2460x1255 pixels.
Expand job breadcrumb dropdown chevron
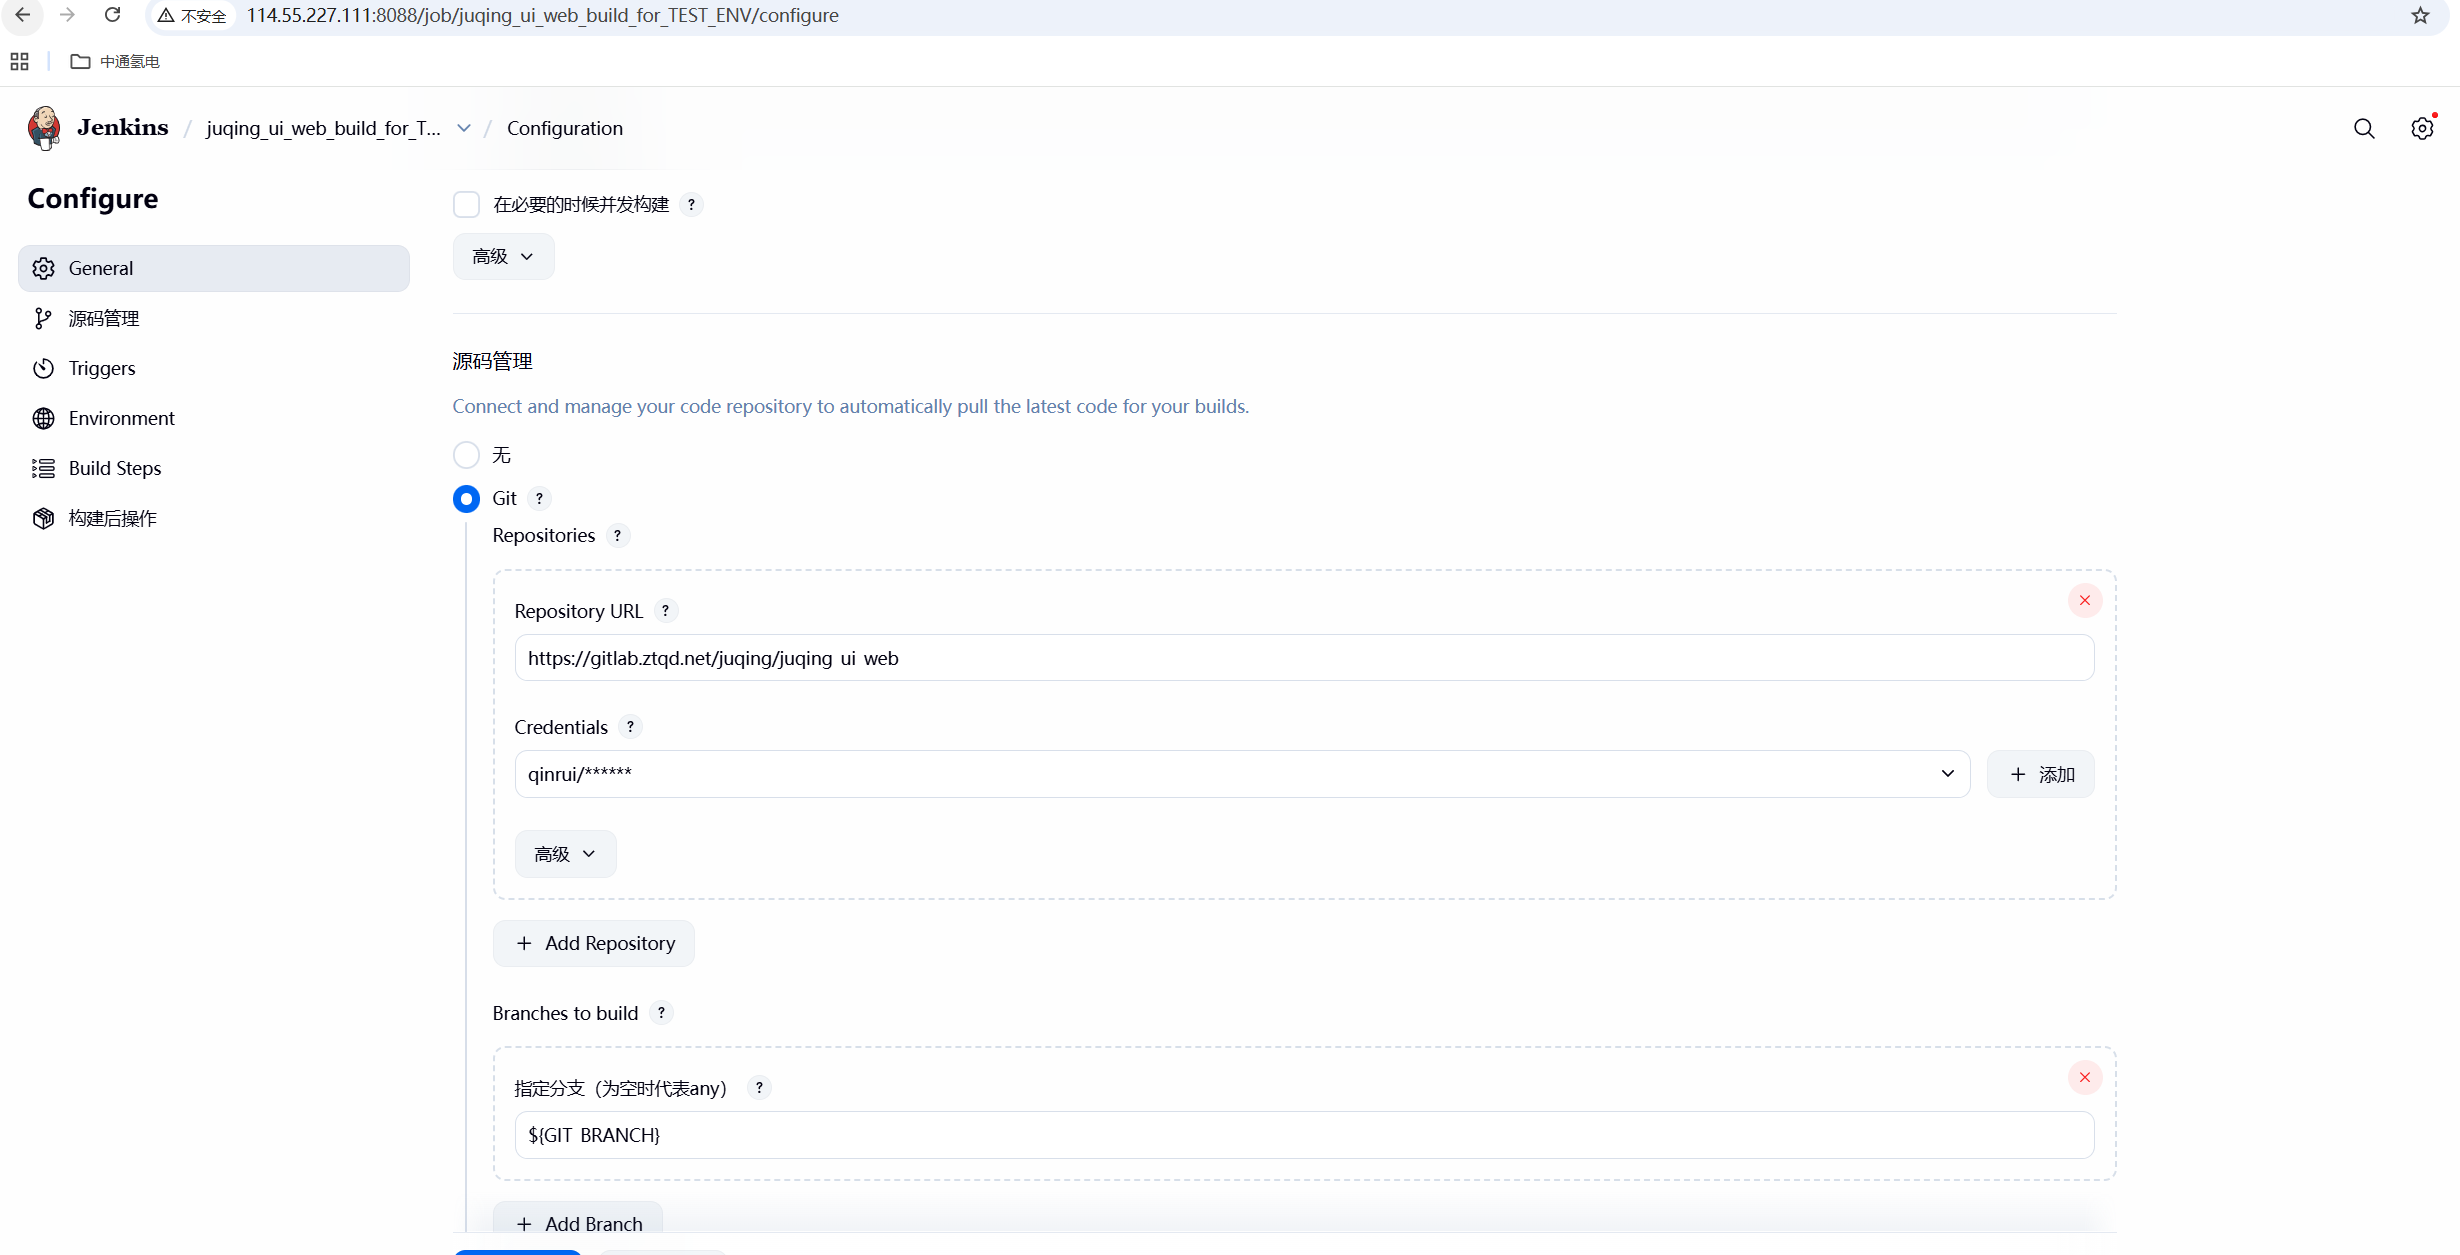click(464, 128)
